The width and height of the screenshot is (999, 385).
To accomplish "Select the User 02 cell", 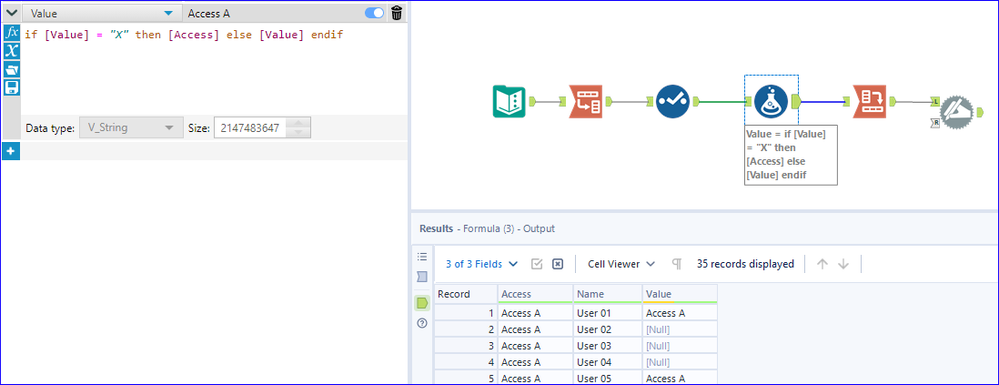I will 608,330.
